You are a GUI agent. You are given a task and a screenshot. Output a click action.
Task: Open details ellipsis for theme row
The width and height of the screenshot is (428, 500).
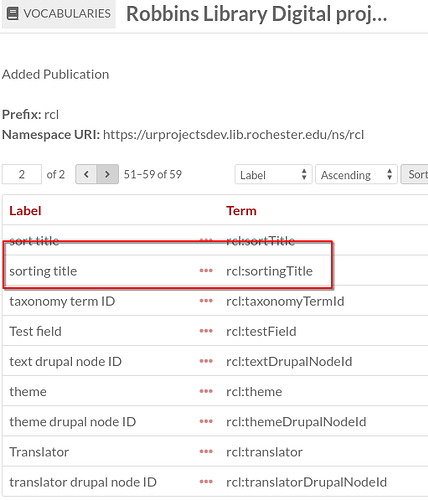click(206, 391)
